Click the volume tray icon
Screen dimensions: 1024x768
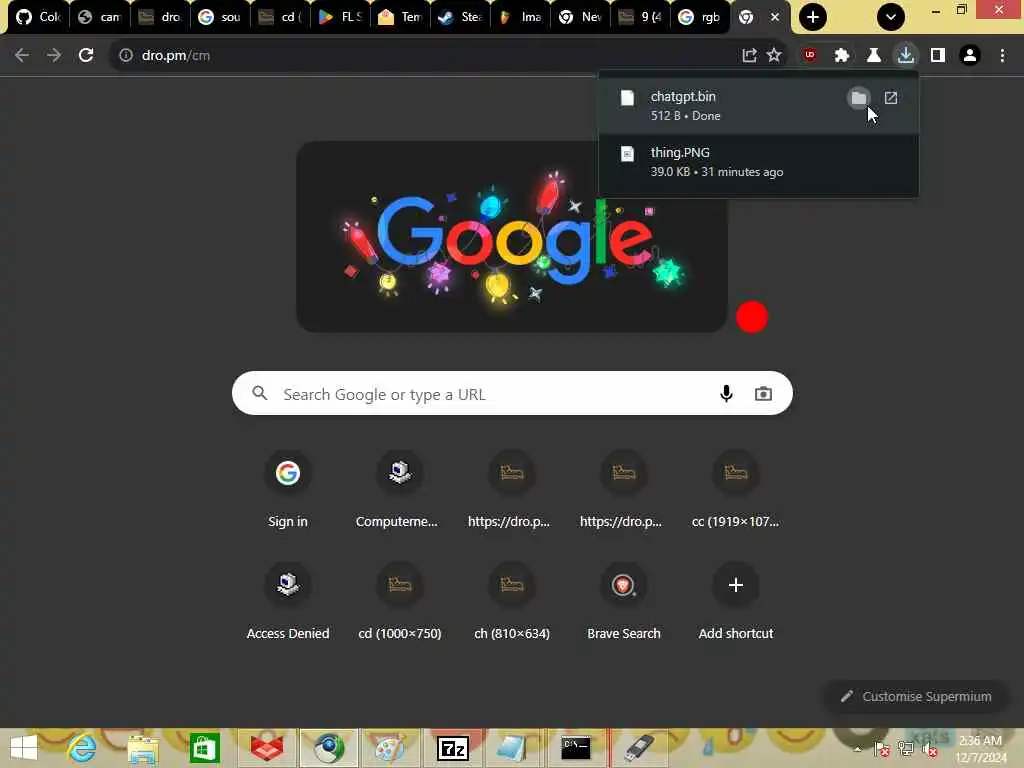tap(929, 749)
